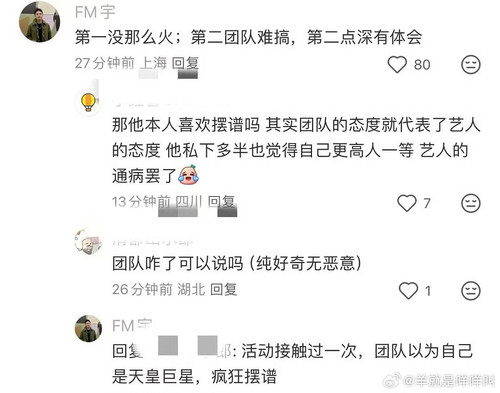Dislike the reply posted 26分钟前
The image size is (500, 393).
pyautogui.click(x=471, y=291)
